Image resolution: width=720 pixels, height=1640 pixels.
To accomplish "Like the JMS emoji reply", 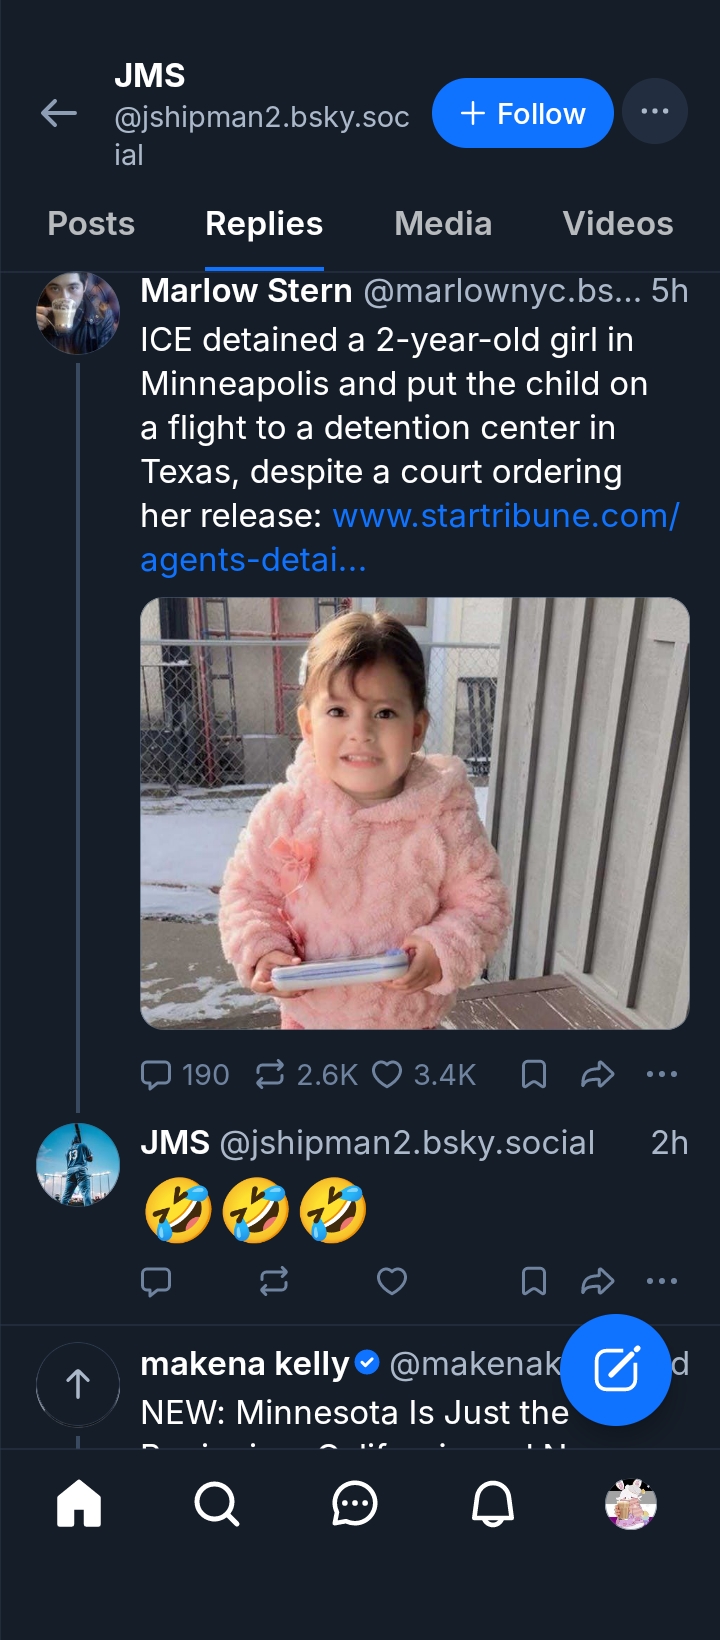I will pyautogui.click(x=391, y=1281).
